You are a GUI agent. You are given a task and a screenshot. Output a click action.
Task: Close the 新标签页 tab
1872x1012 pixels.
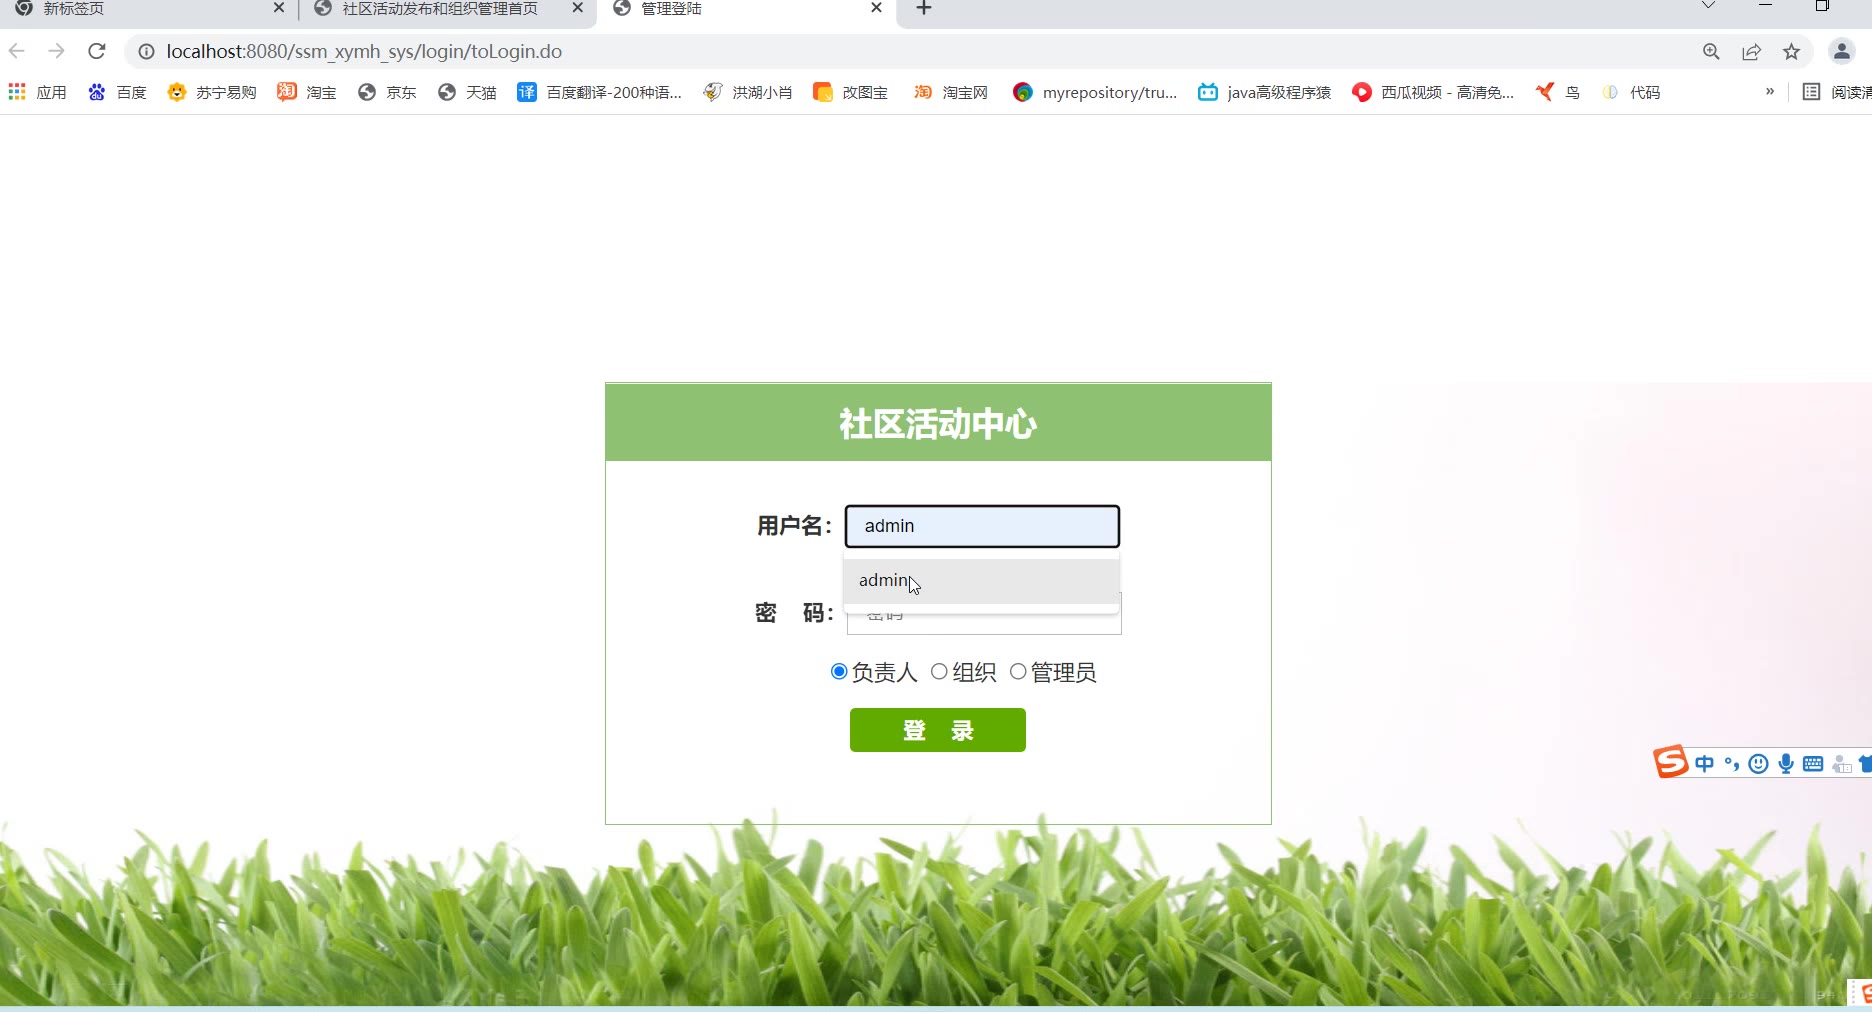coord(279,8)
